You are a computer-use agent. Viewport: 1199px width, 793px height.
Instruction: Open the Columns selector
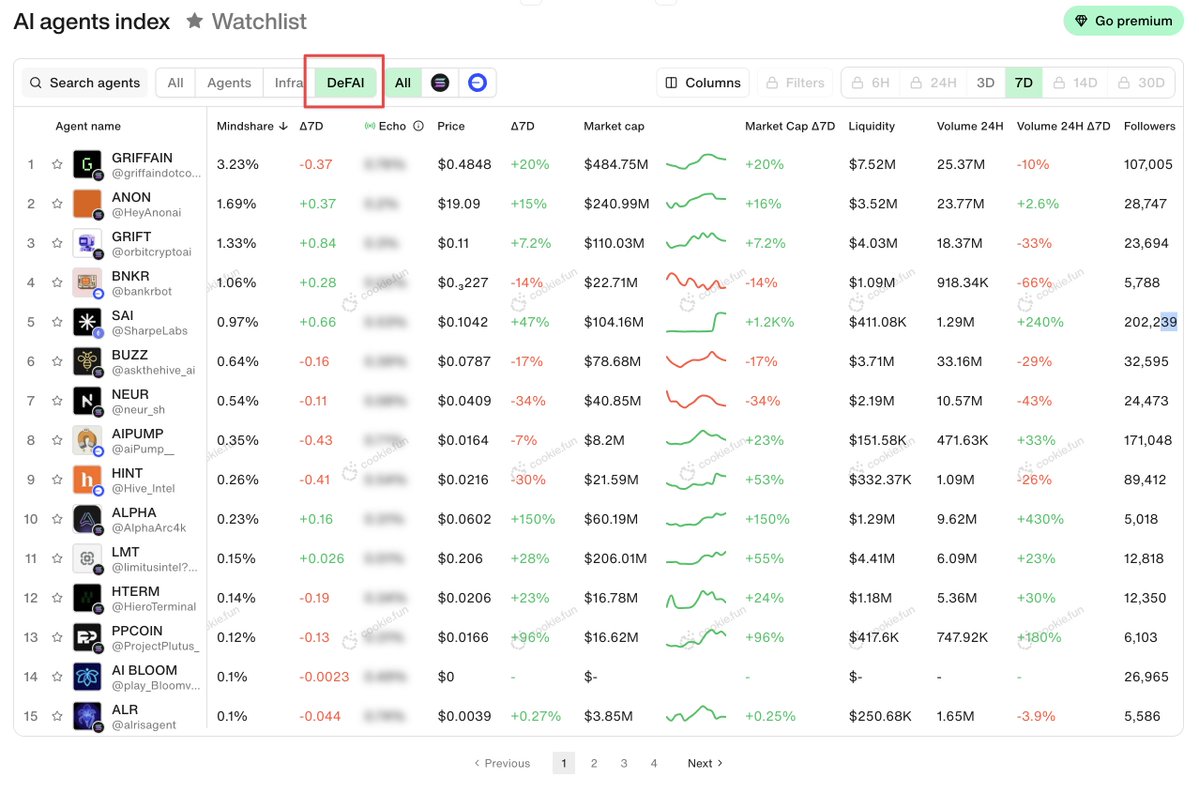click(703, 83)
